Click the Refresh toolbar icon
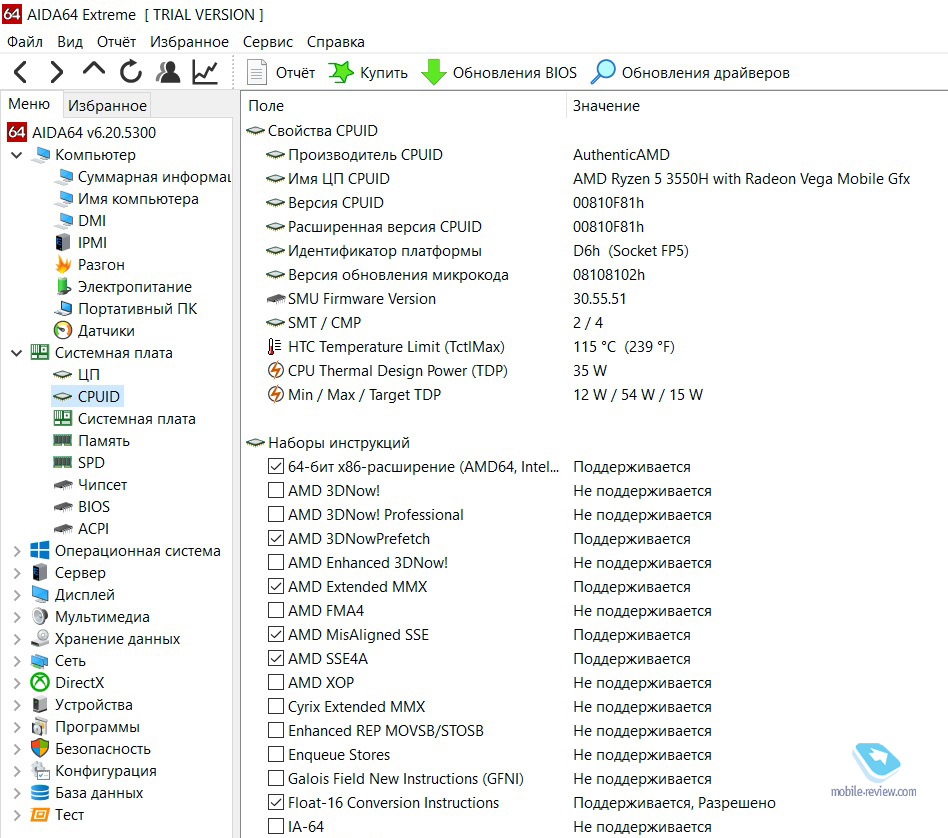 click(131, 72)
